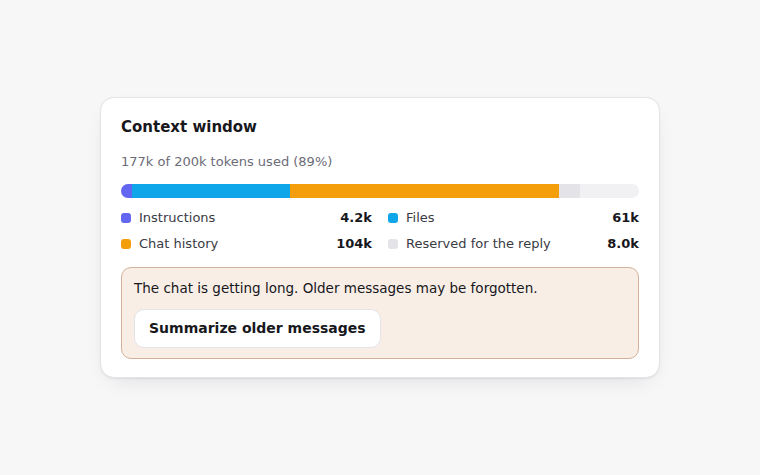Click the 177k of 200k tokens used text
The image size is (760, 475).
[226, 161]
